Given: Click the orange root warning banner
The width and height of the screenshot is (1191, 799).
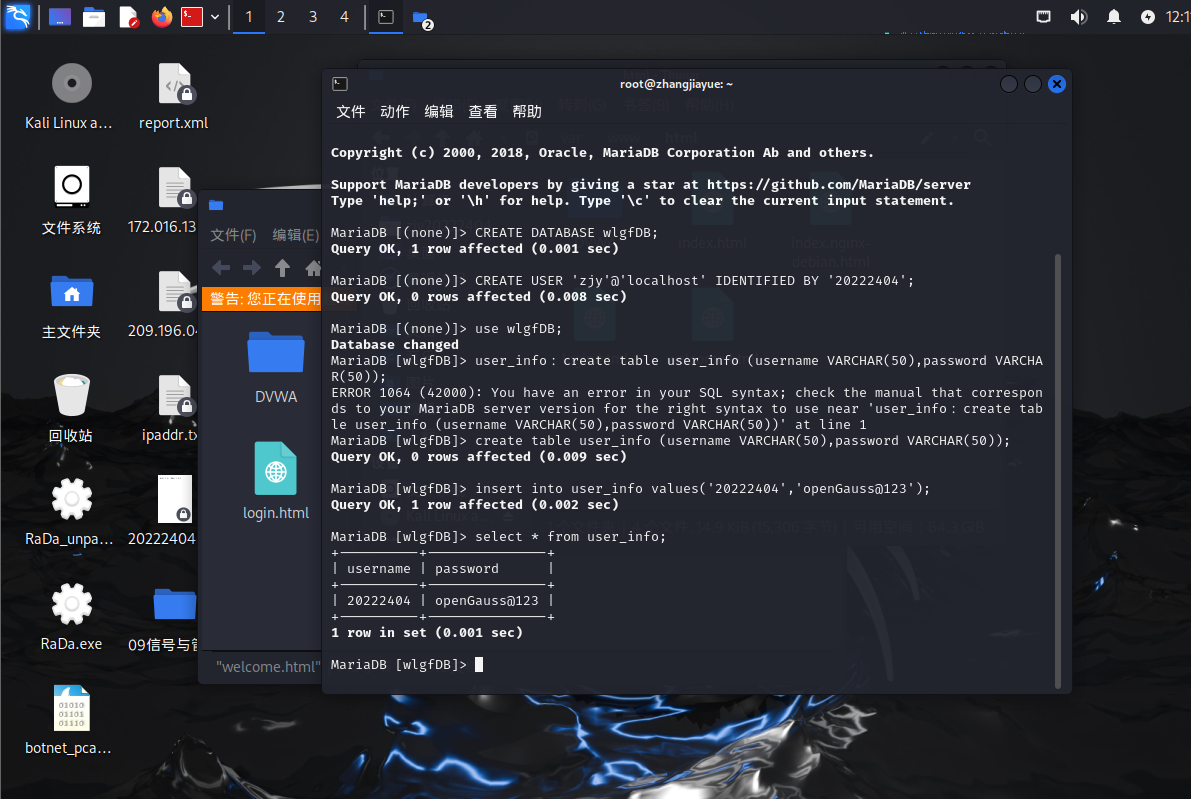Looking at the screenshot, I should [x=262, y=298].
